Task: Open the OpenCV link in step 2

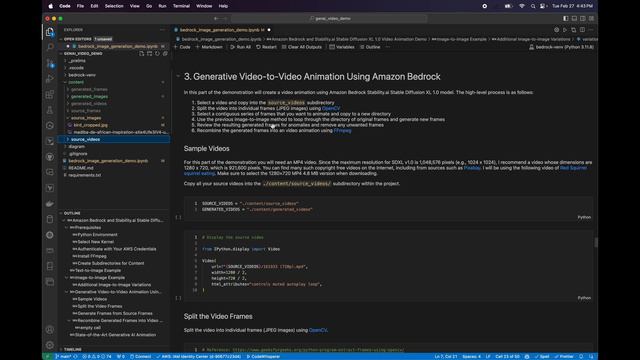Action: click(331, 109)
